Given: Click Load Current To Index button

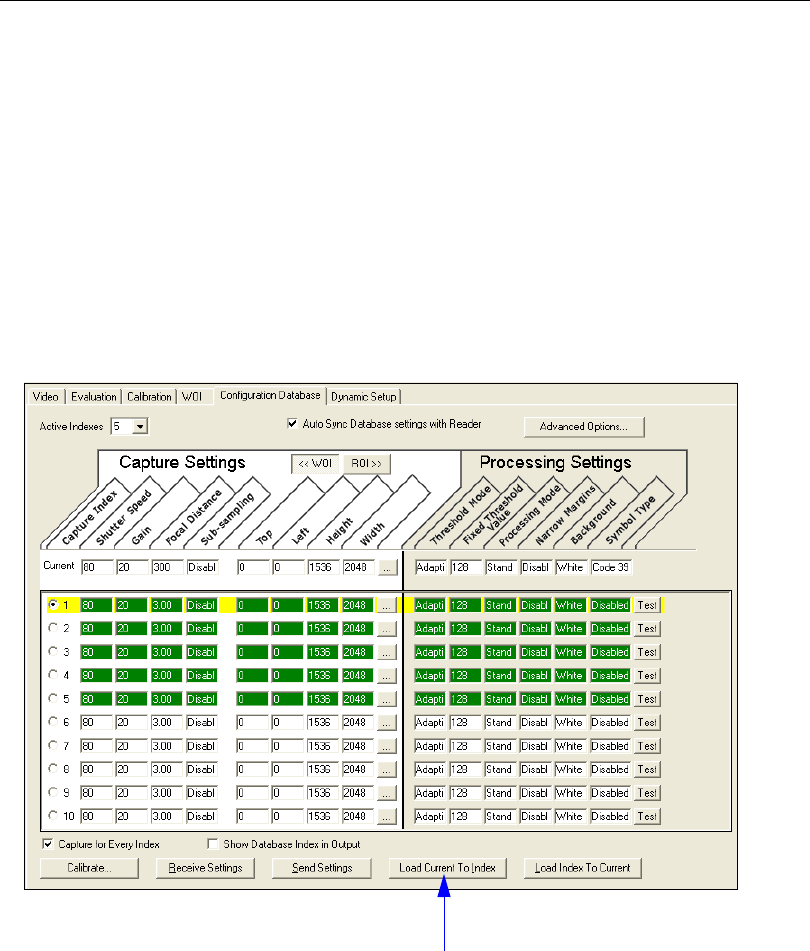Looking at the screenshot, I should point(447,868).
